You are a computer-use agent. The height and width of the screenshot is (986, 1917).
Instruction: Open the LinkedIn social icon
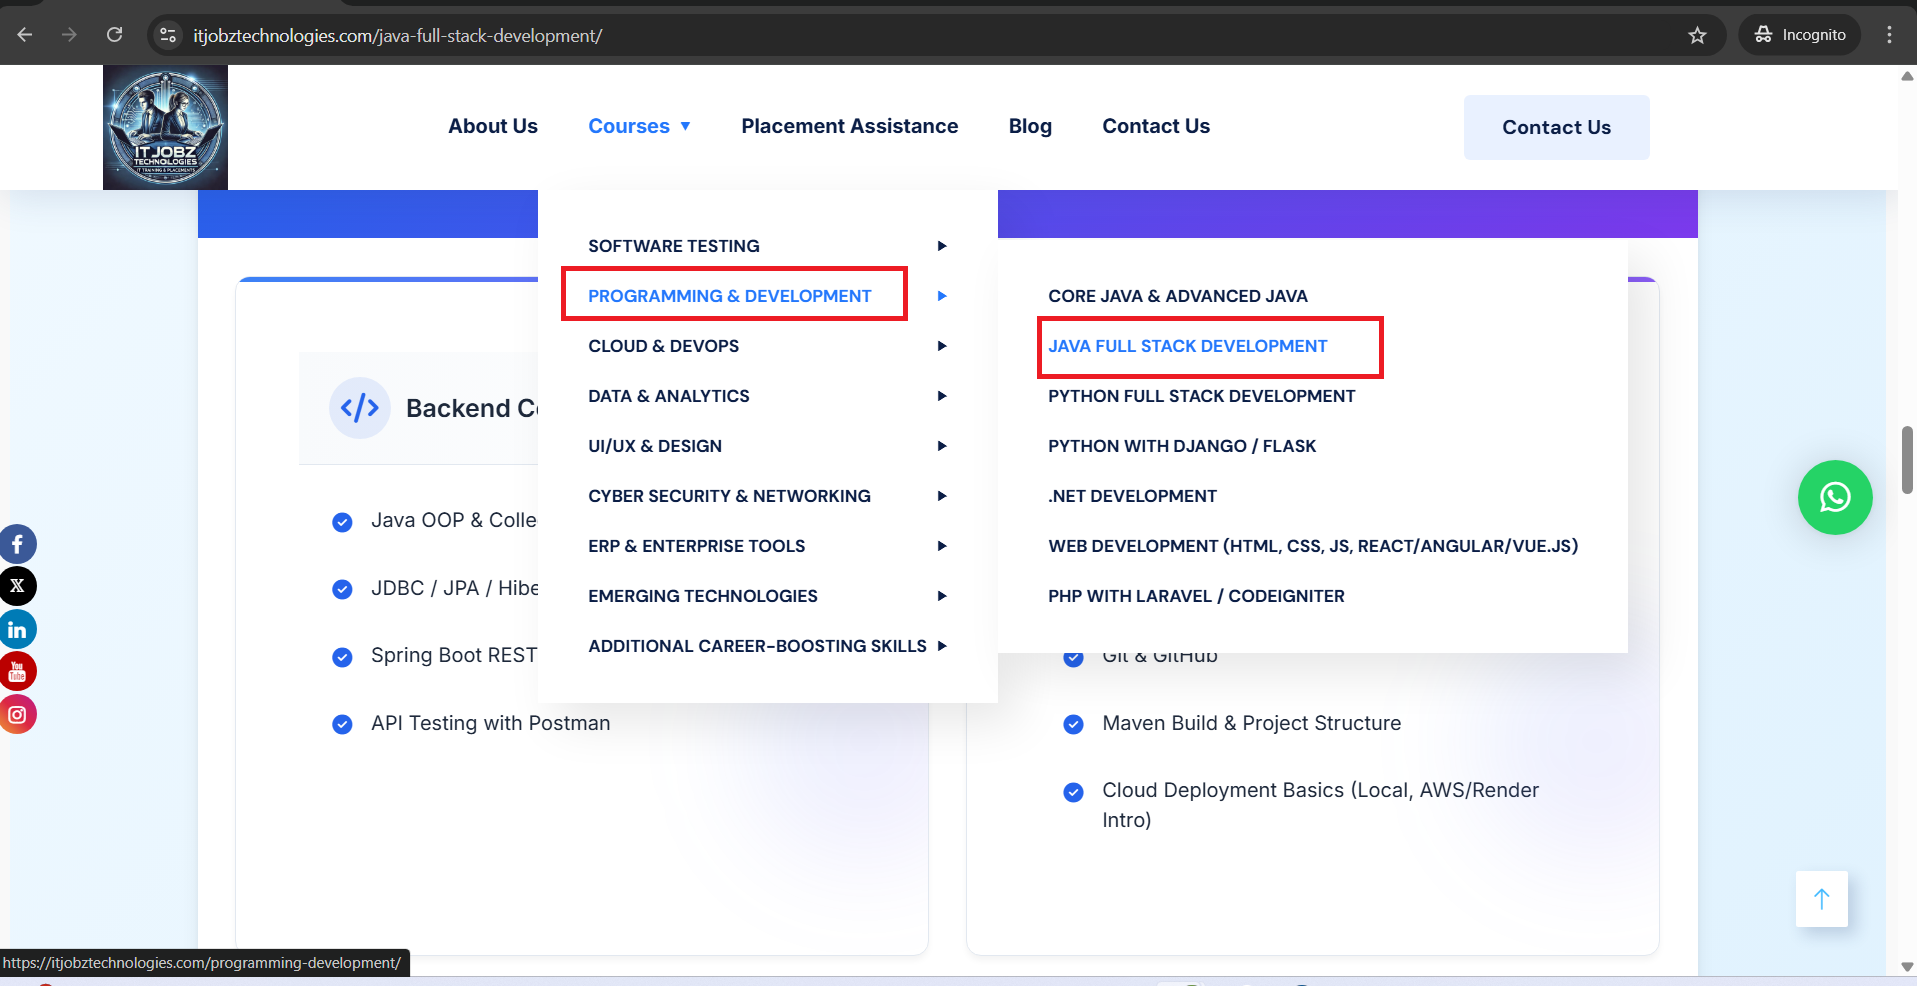click(17, 629)
